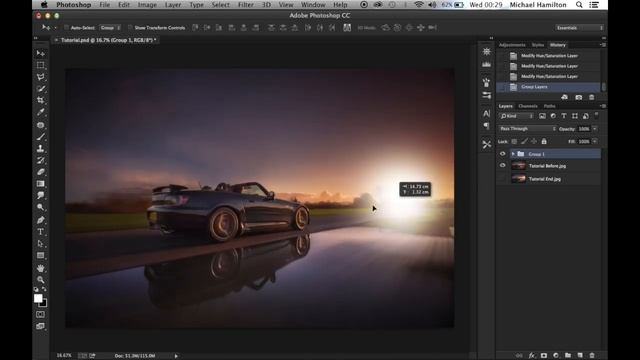Select the Dodge tool
Viewport: 640px width, 360px height.
40,208
